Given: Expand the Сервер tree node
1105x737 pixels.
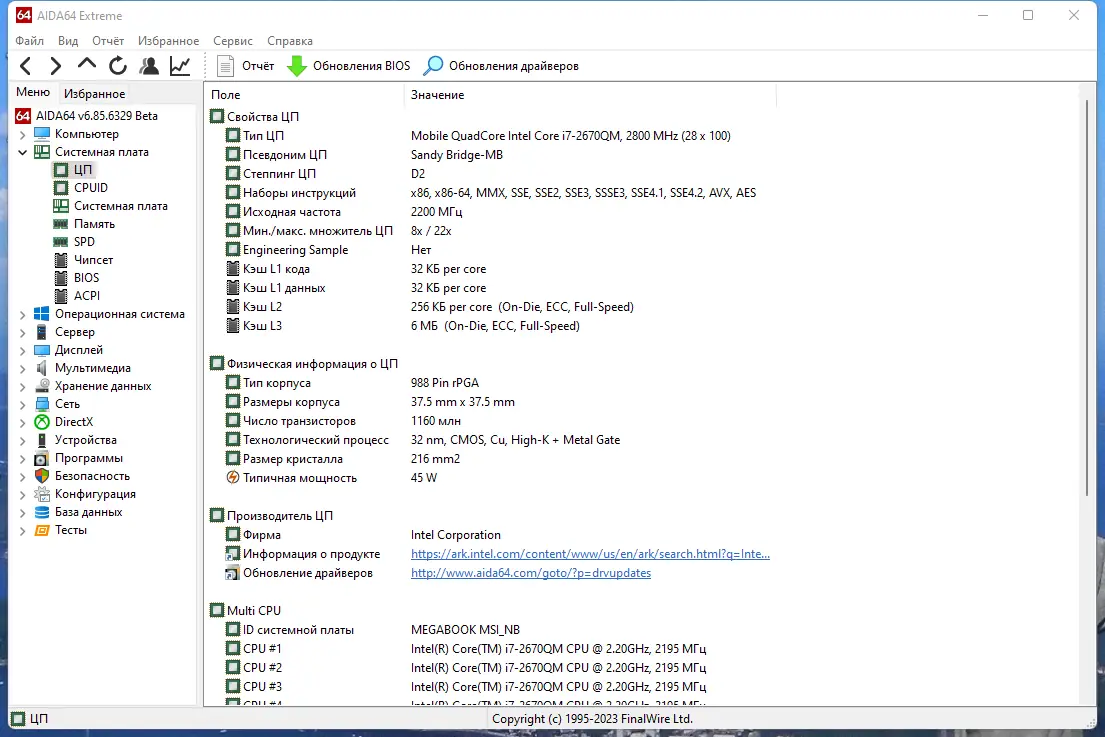Looking at the screenshot, I should tap(23, 333).
